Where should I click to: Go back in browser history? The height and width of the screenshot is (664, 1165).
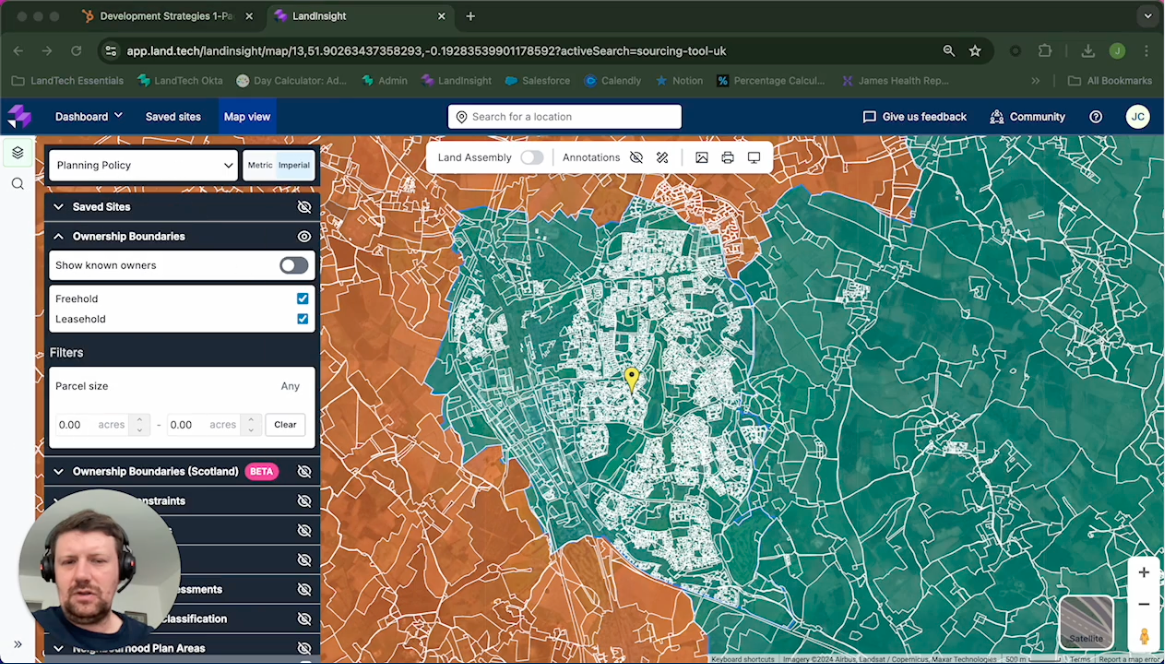click(19, 51)
